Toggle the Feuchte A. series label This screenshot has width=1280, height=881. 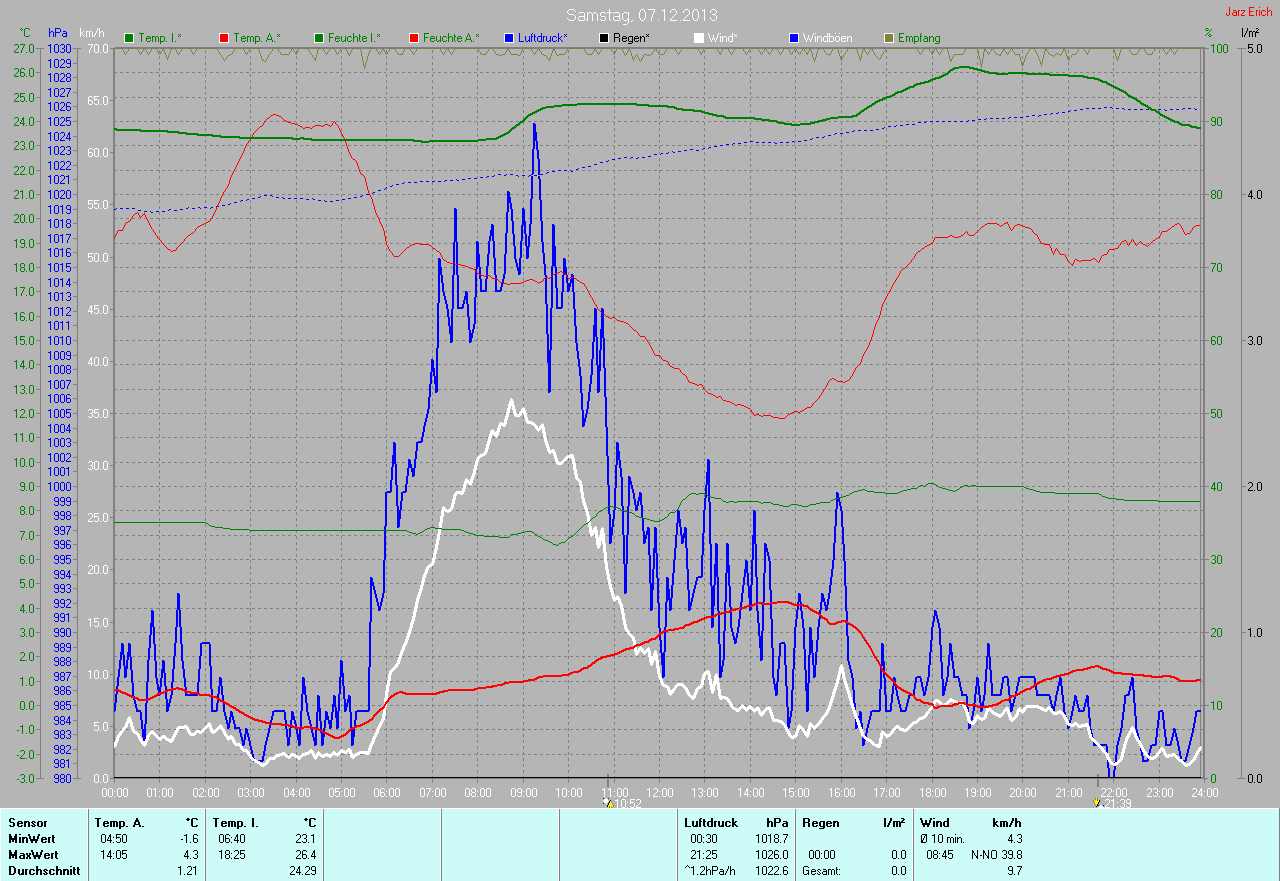[450, 38]
